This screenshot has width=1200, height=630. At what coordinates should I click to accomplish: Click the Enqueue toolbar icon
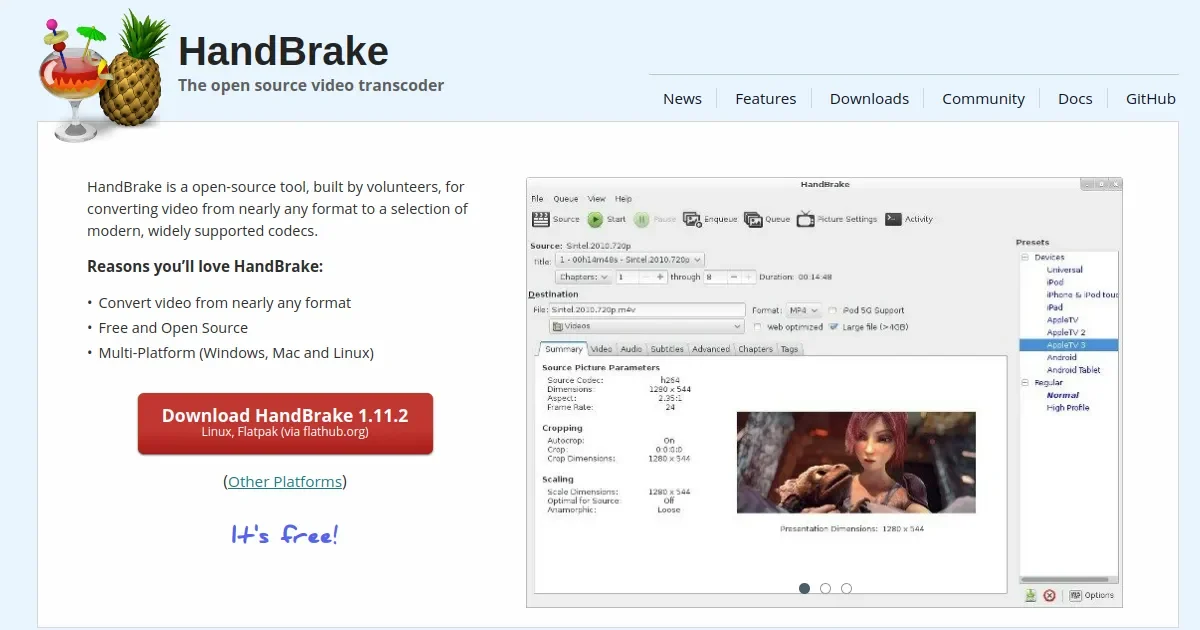pos(693,219)
